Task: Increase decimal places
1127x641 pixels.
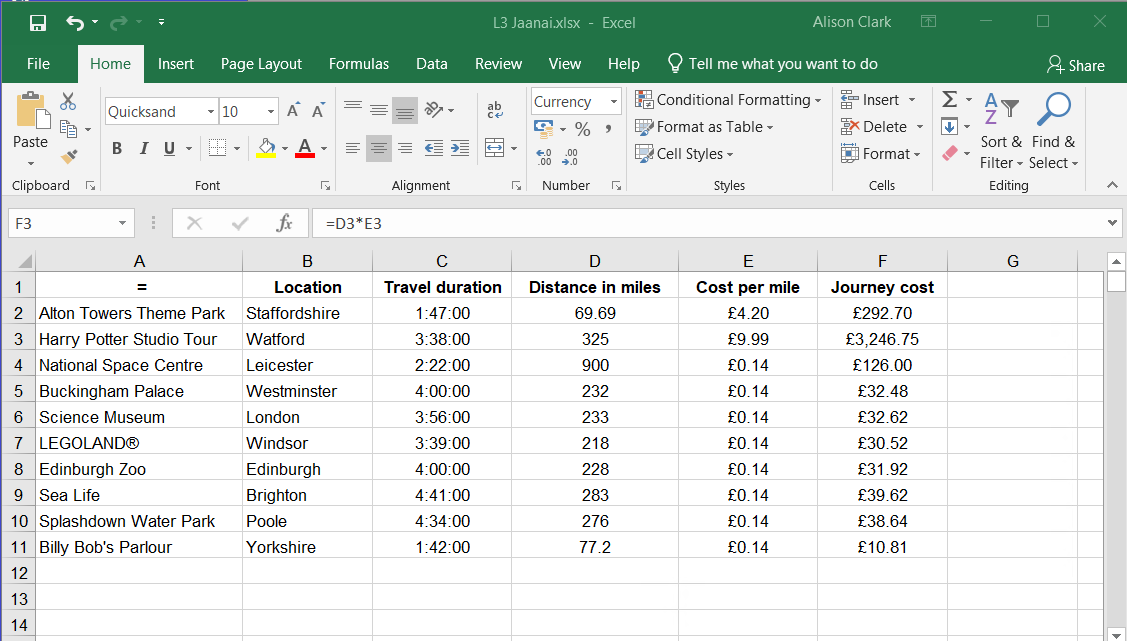Action: click(x=544, y=157)
